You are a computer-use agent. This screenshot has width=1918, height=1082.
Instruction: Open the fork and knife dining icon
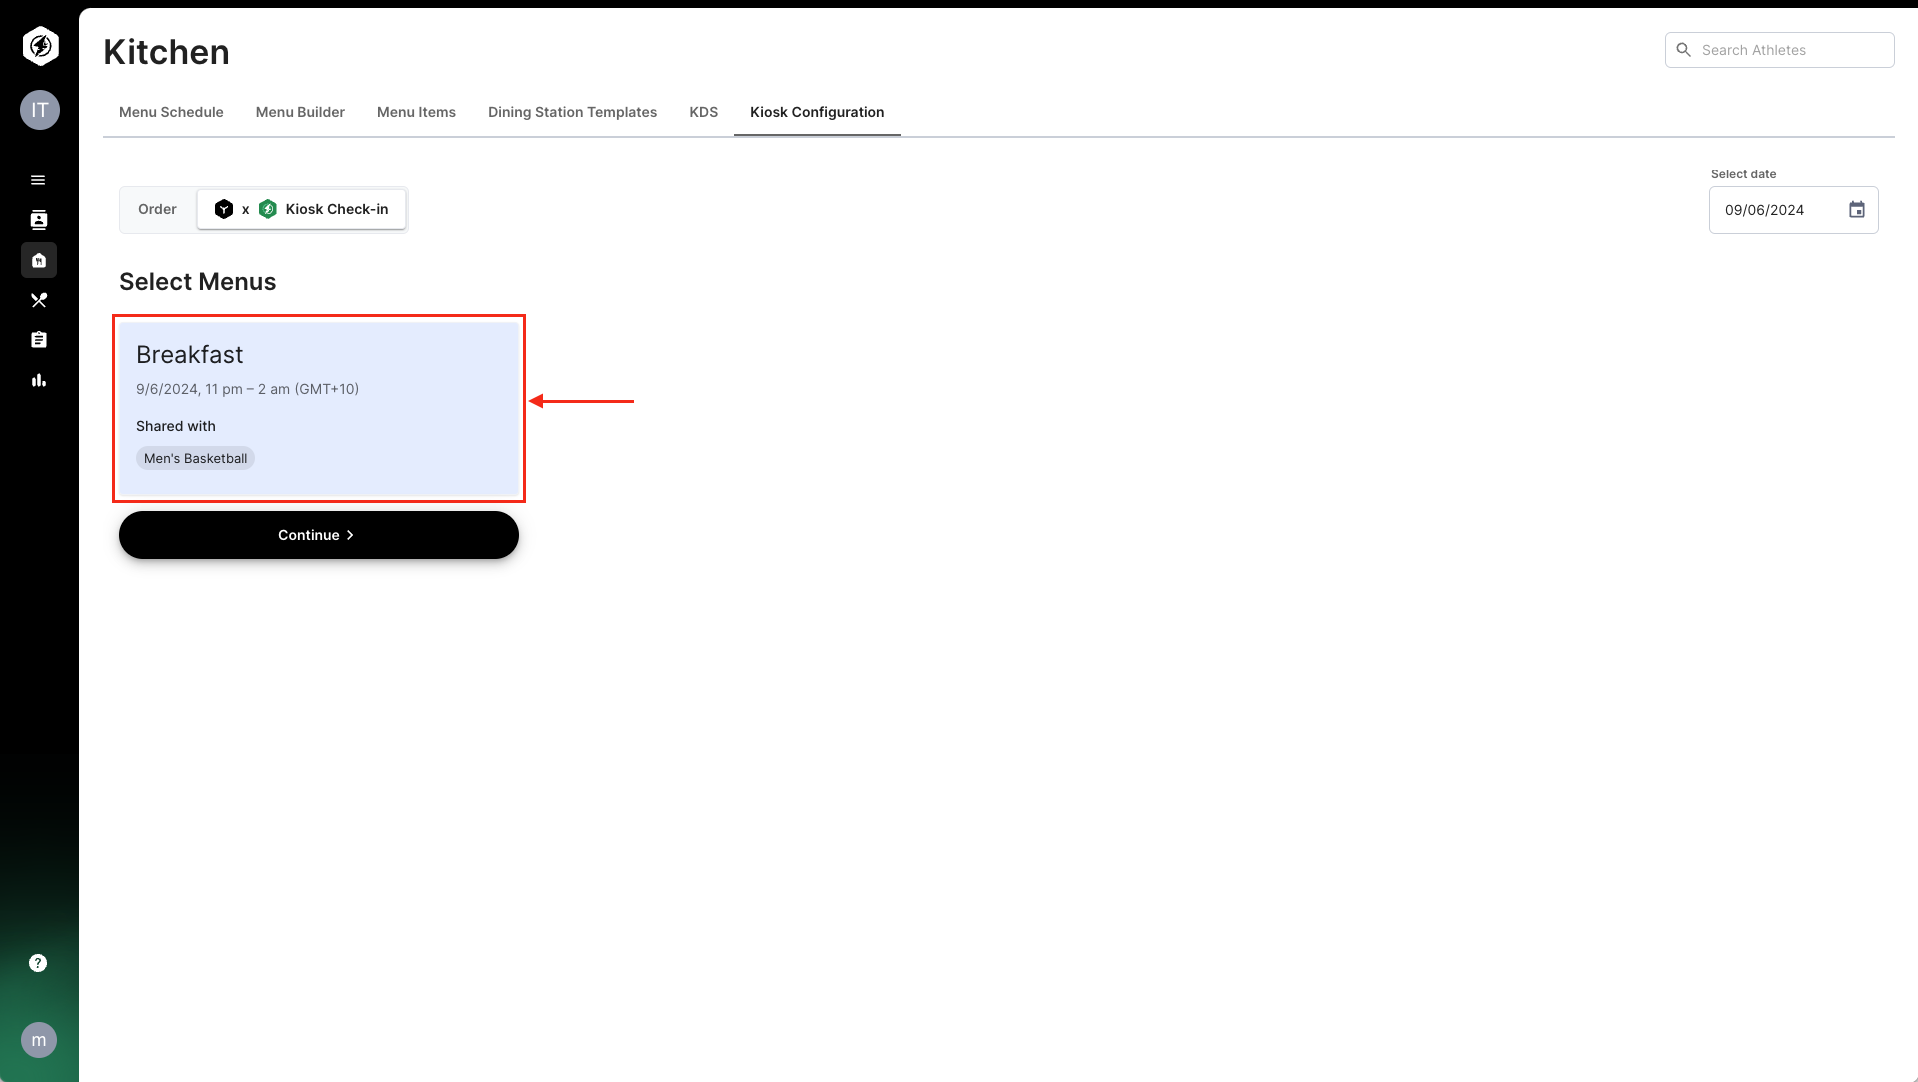click(39, 300)
